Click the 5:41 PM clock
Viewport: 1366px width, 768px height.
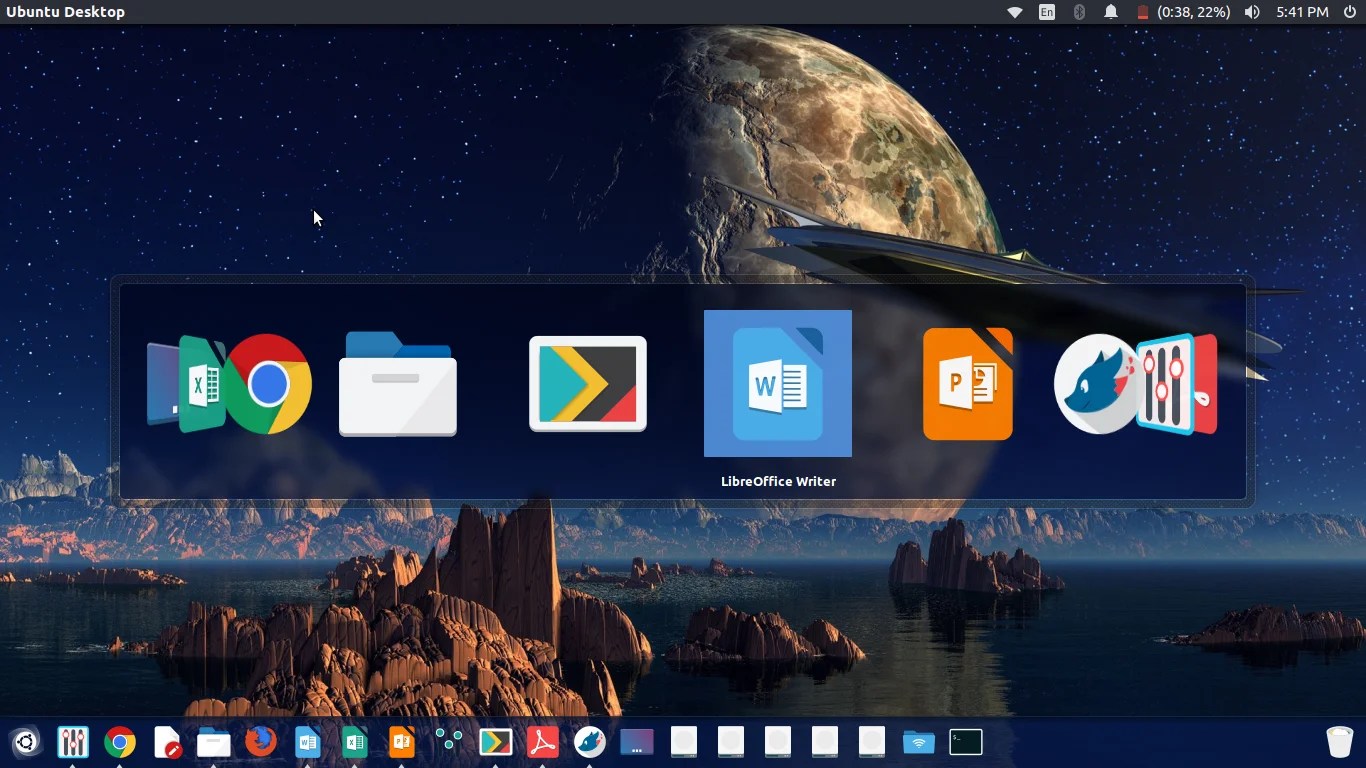[1302, 12]
